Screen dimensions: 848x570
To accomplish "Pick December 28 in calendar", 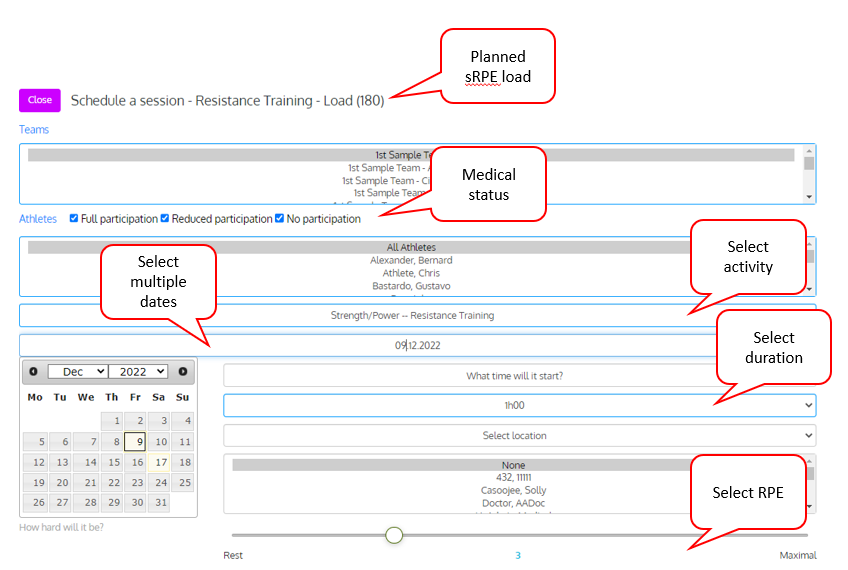I will [86, 502].
